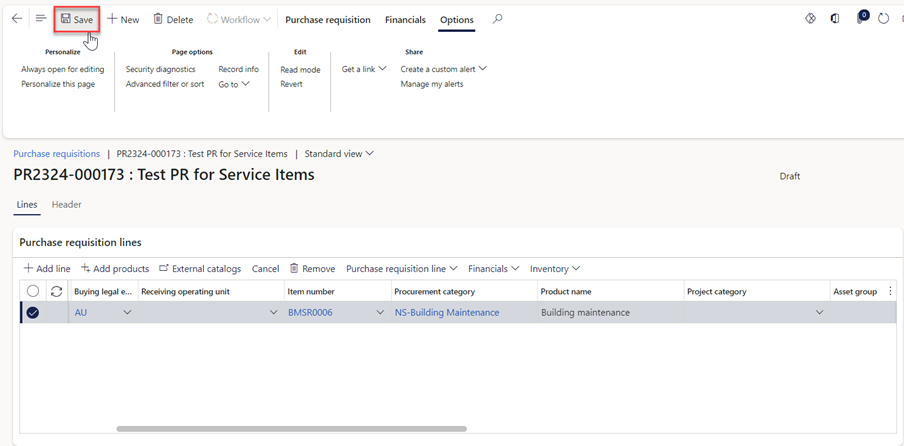The height and width of the screenshot is (446, 904).
Task: Expand the Go to dropdown
Action: coord(233,84)
